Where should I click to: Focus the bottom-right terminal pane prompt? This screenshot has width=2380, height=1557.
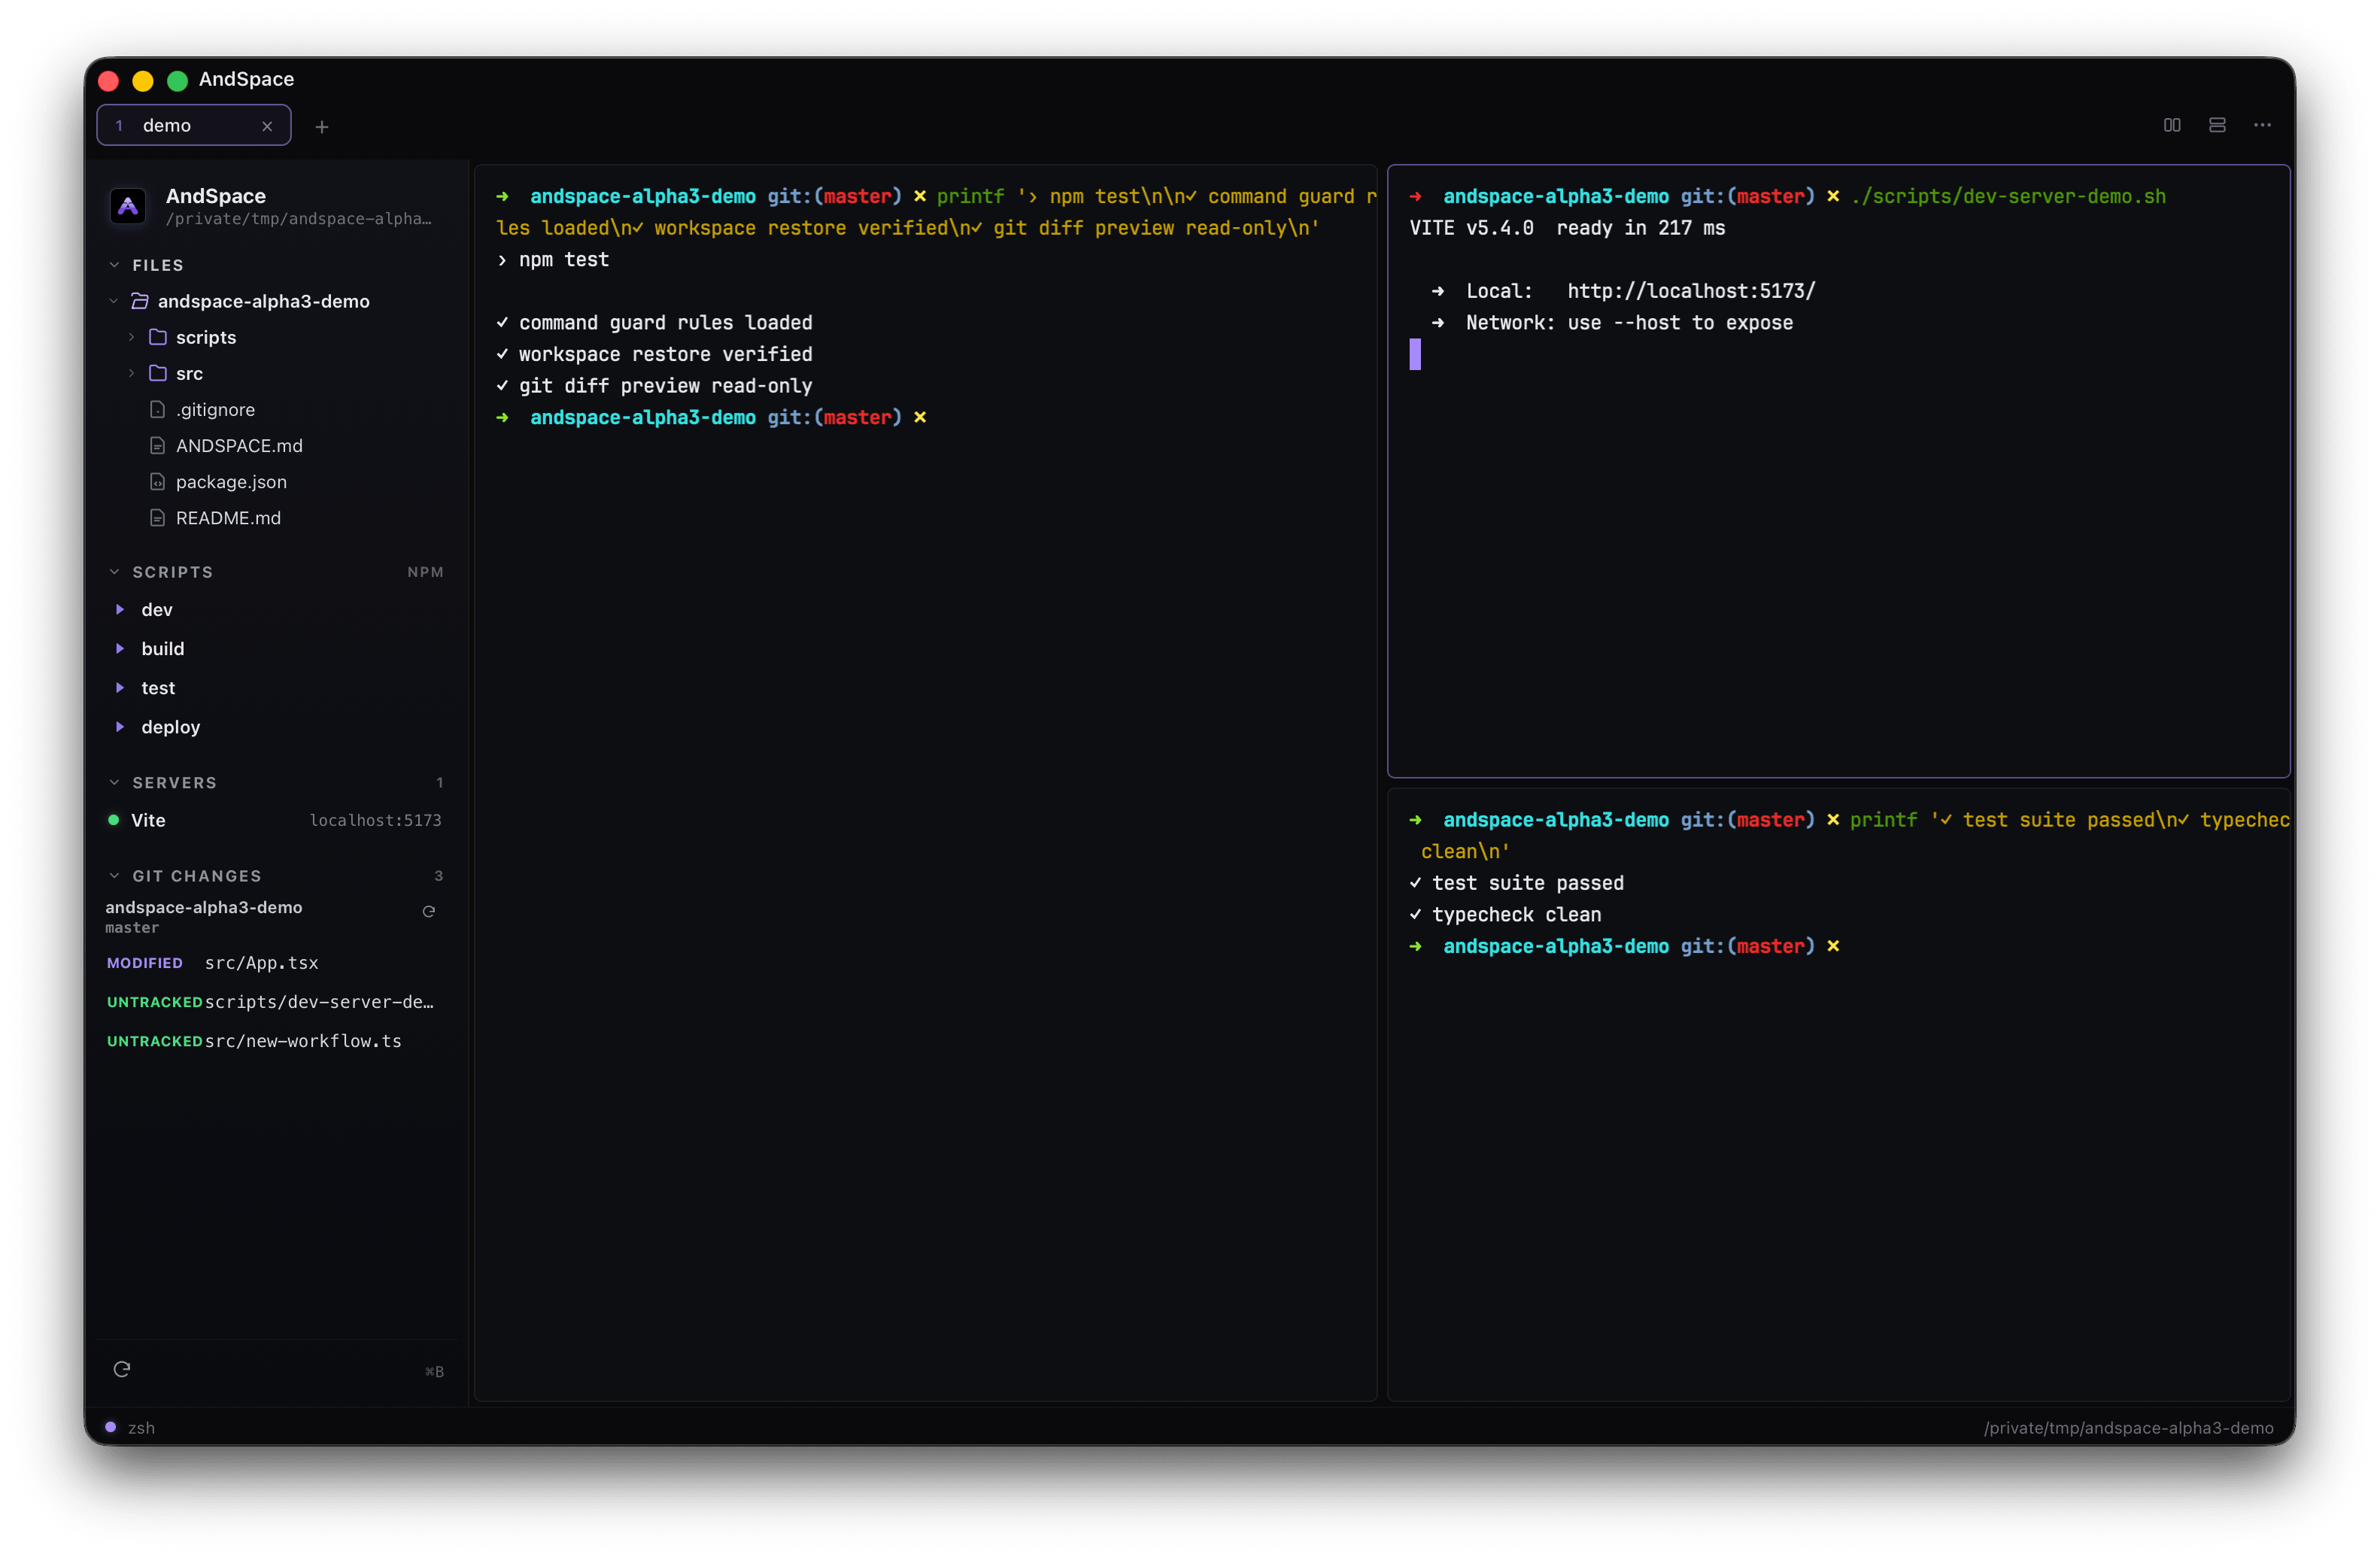click(x=1625, y=947)
